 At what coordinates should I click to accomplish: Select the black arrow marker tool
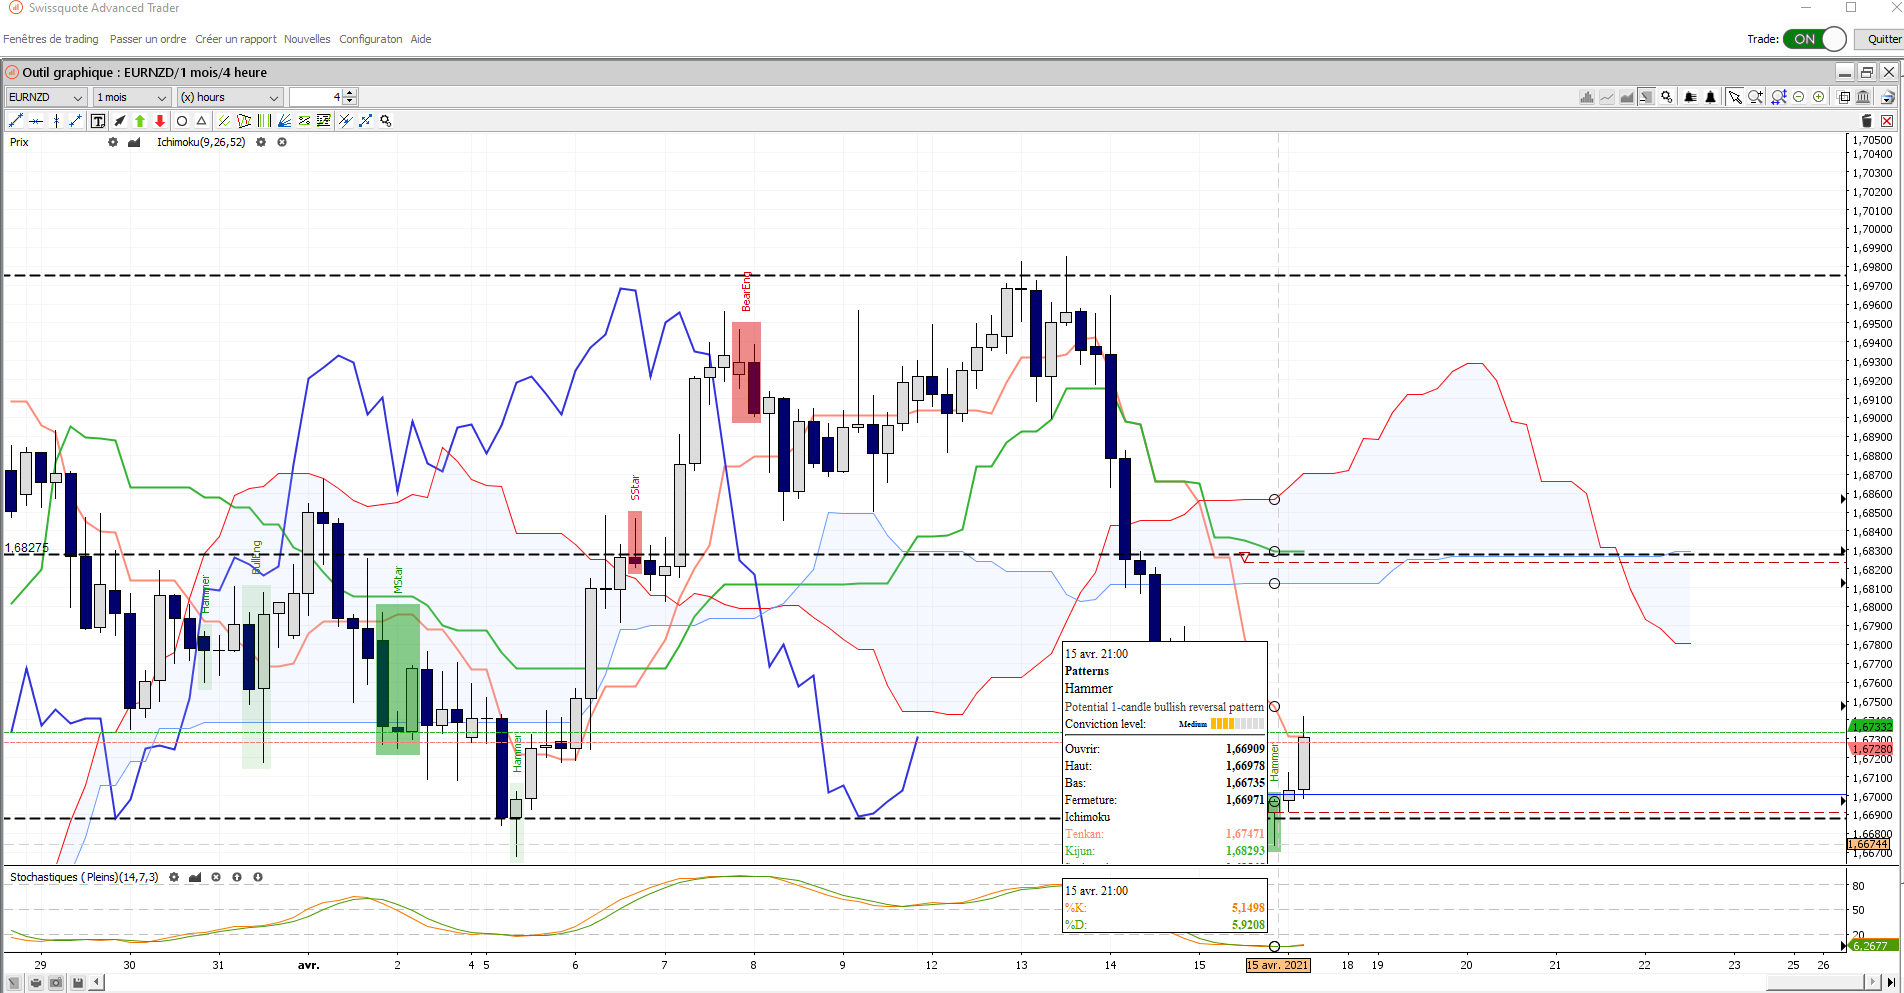coord(120,121)
